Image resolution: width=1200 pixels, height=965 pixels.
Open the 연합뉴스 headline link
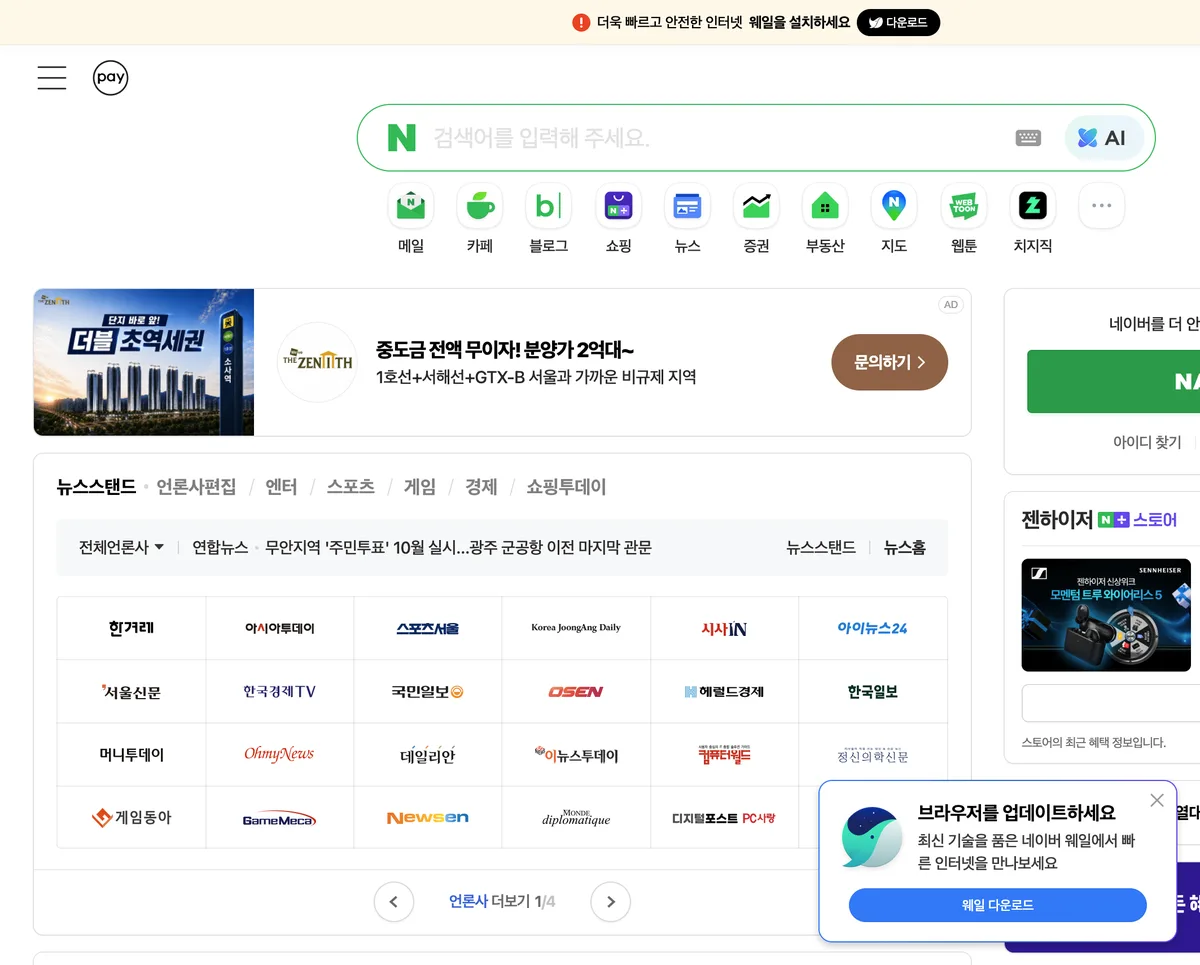tap(458, 547)
